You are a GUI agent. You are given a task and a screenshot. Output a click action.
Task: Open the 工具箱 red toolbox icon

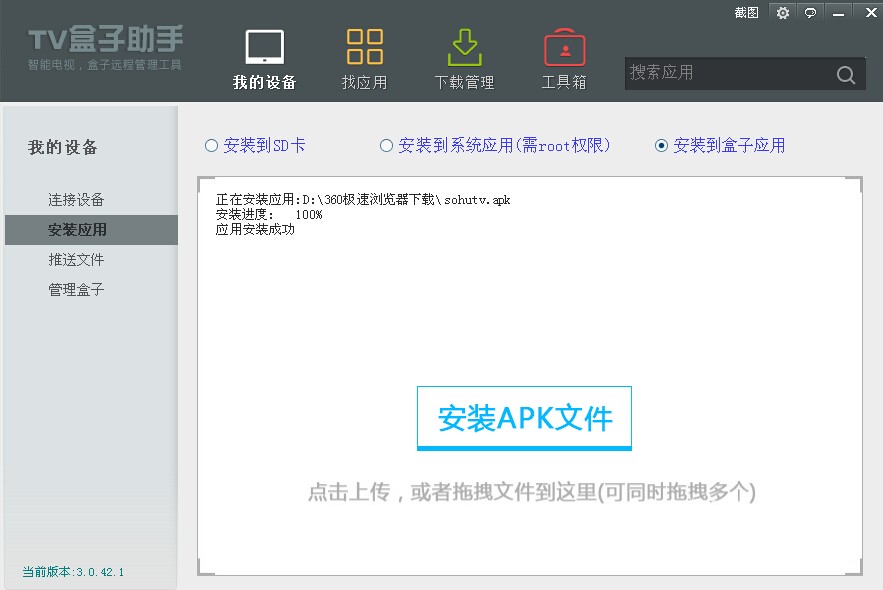tap(564, 60)
